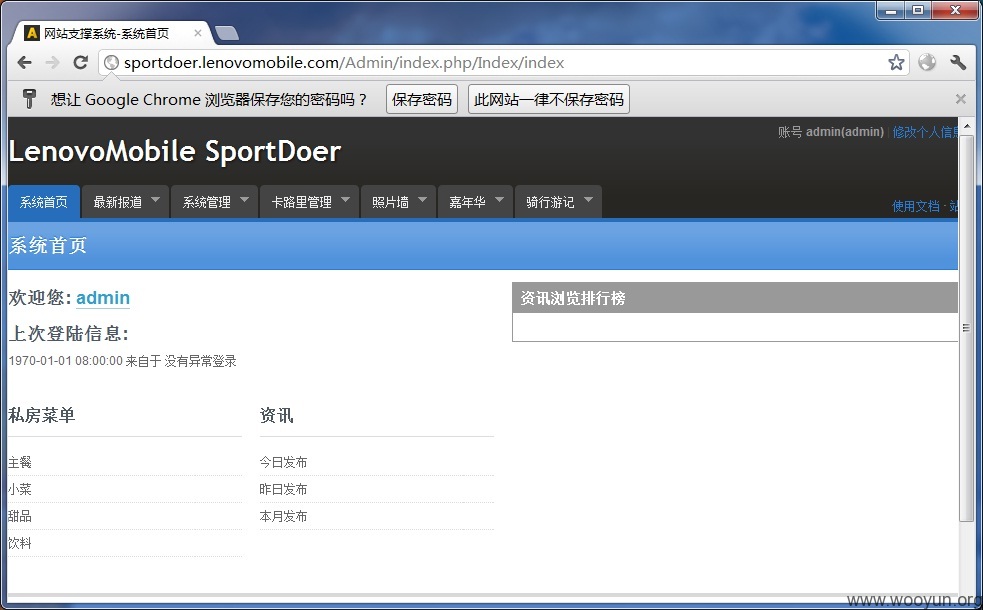983x610 pixels.
Task: Click the 资讯浏览排行榜 panel header
Action: click(735, 298)
